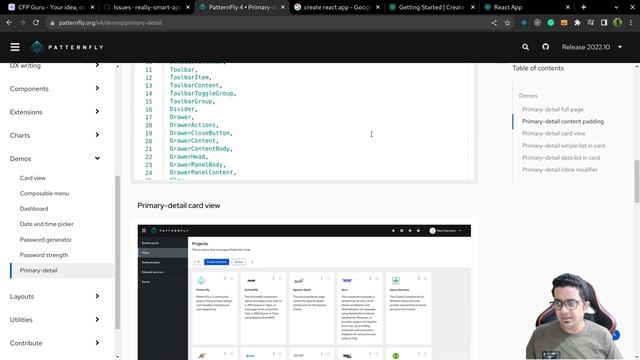Open the Card view demo
The width and height of the screenshot is (640, 360).
point(33,178)
